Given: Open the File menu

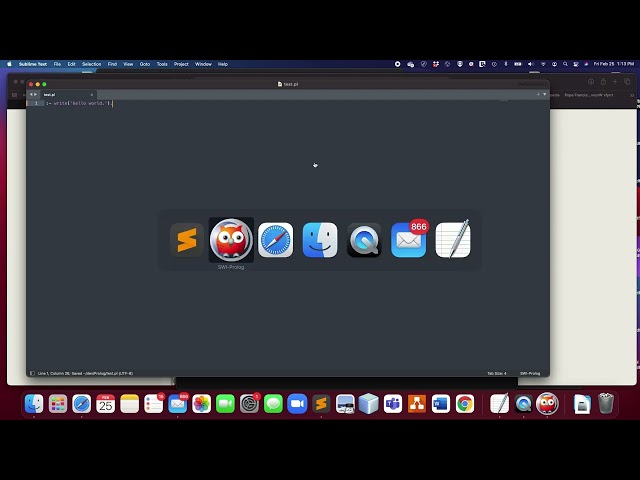Looking at the screenshot, I should point(57,64).
